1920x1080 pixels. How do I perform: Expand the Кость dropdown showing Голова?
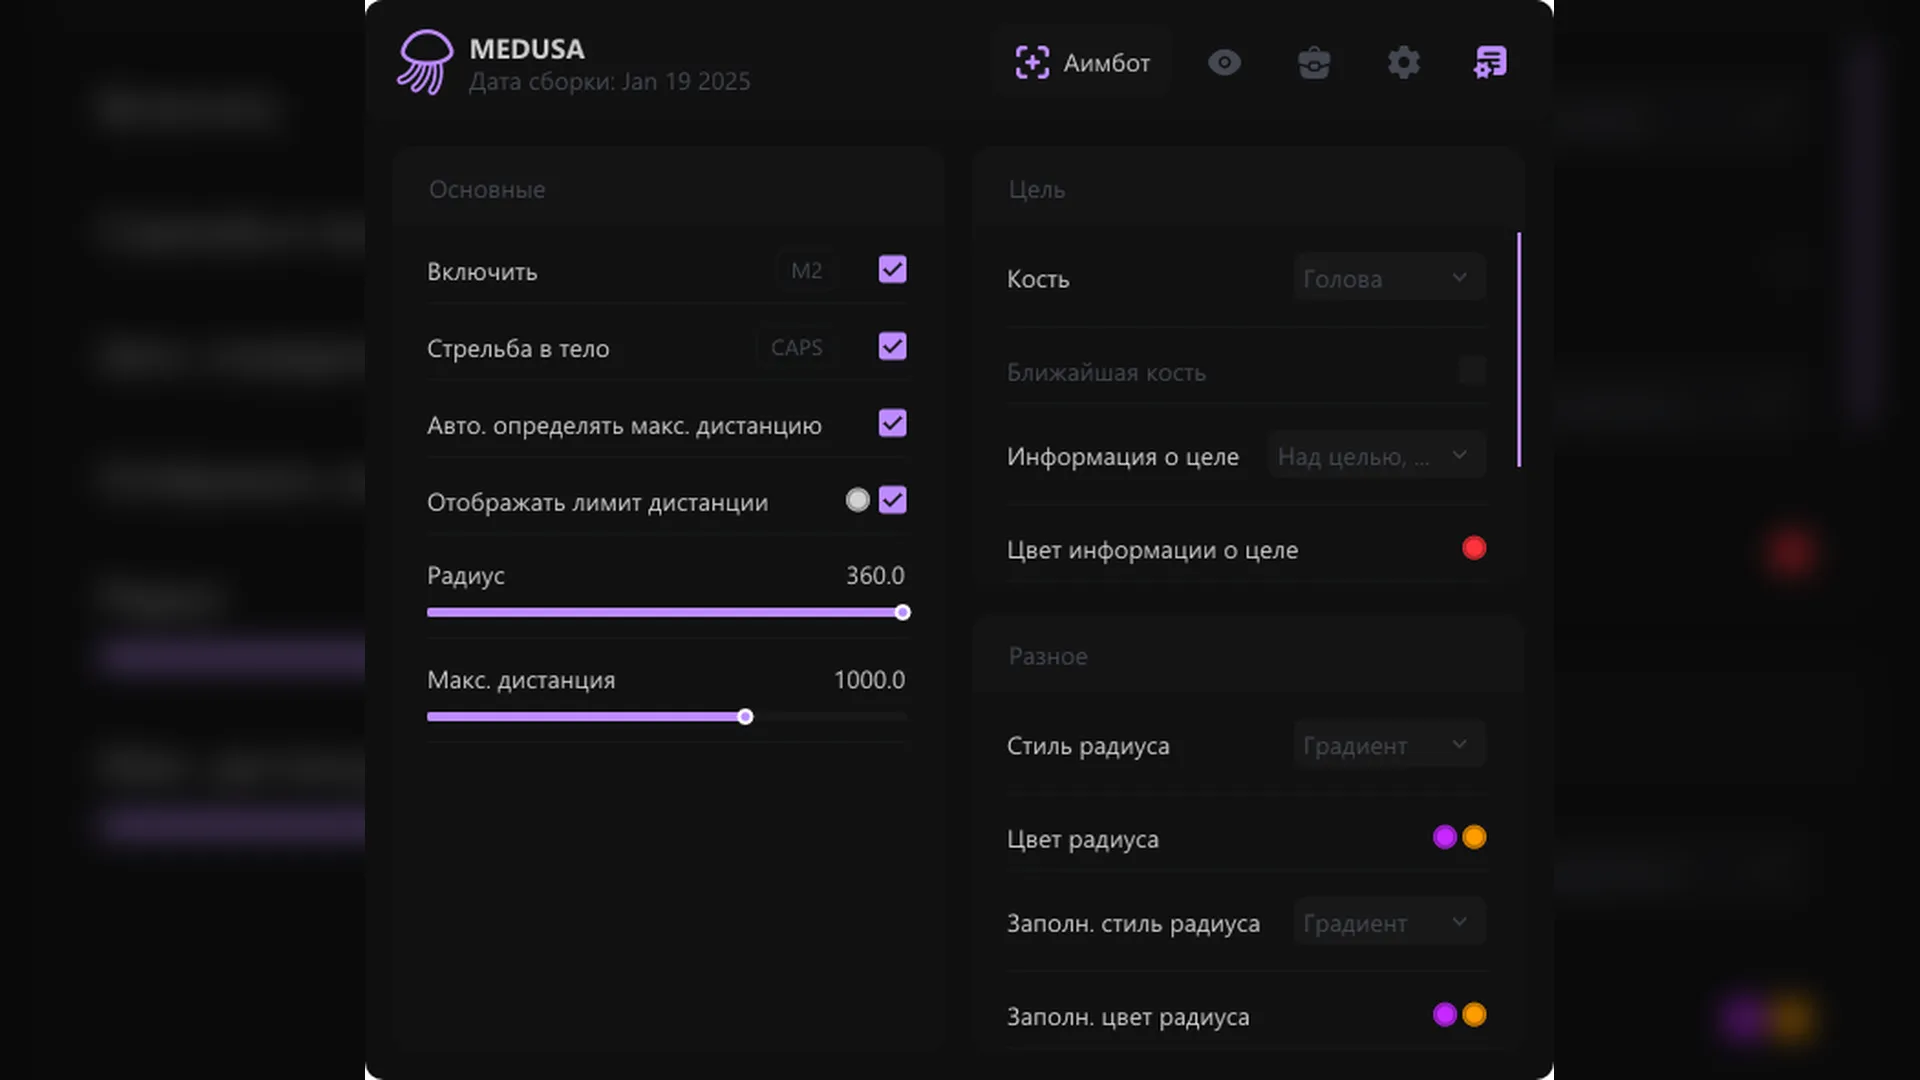point(1388,278)
